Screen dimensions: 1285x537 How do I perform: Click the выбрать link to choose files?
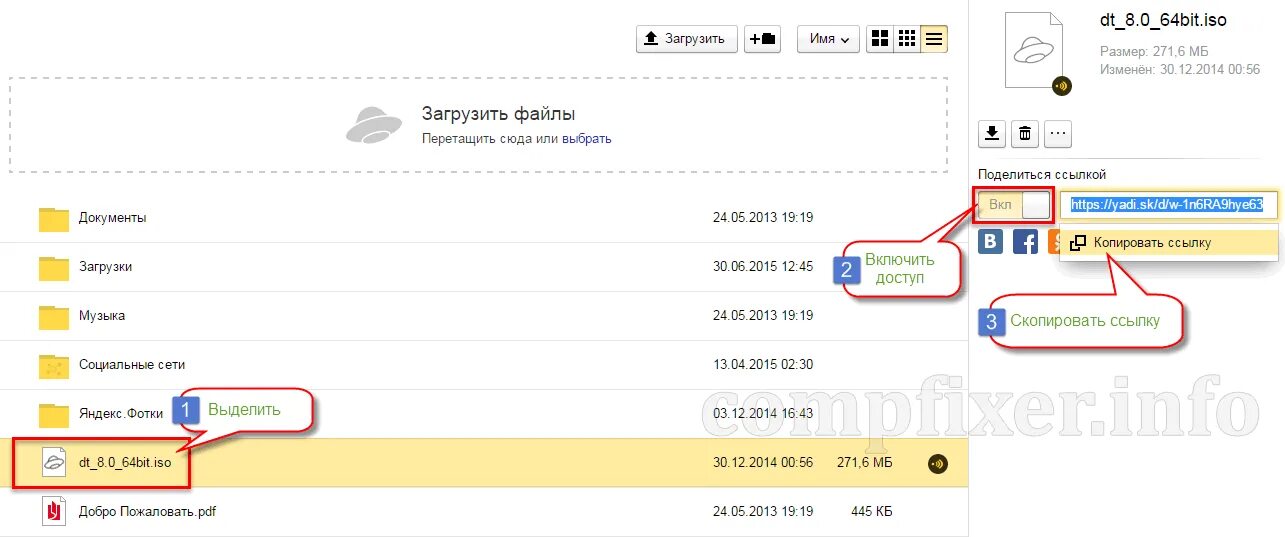[587, 139]
